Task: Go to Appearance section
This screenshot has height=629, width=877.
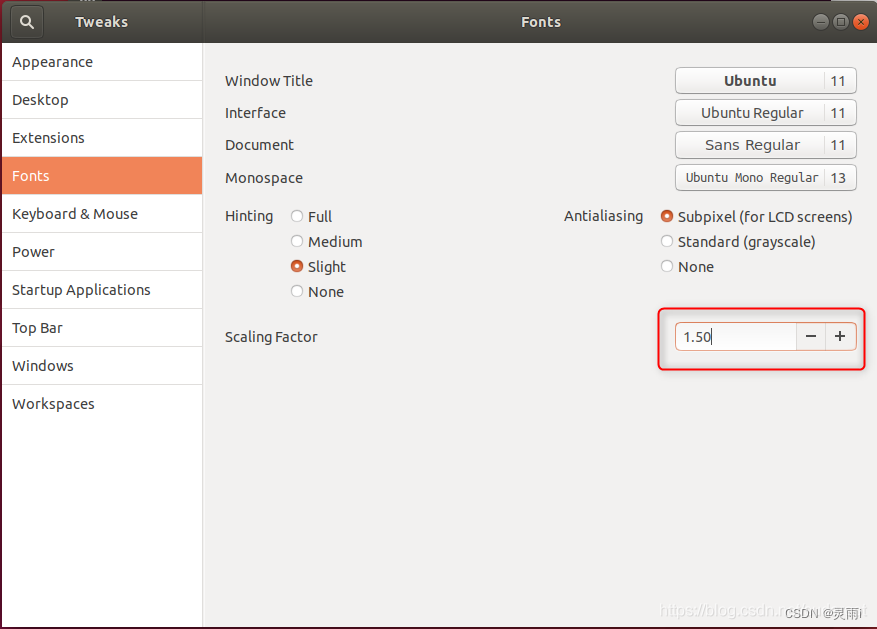Action: 102,62
